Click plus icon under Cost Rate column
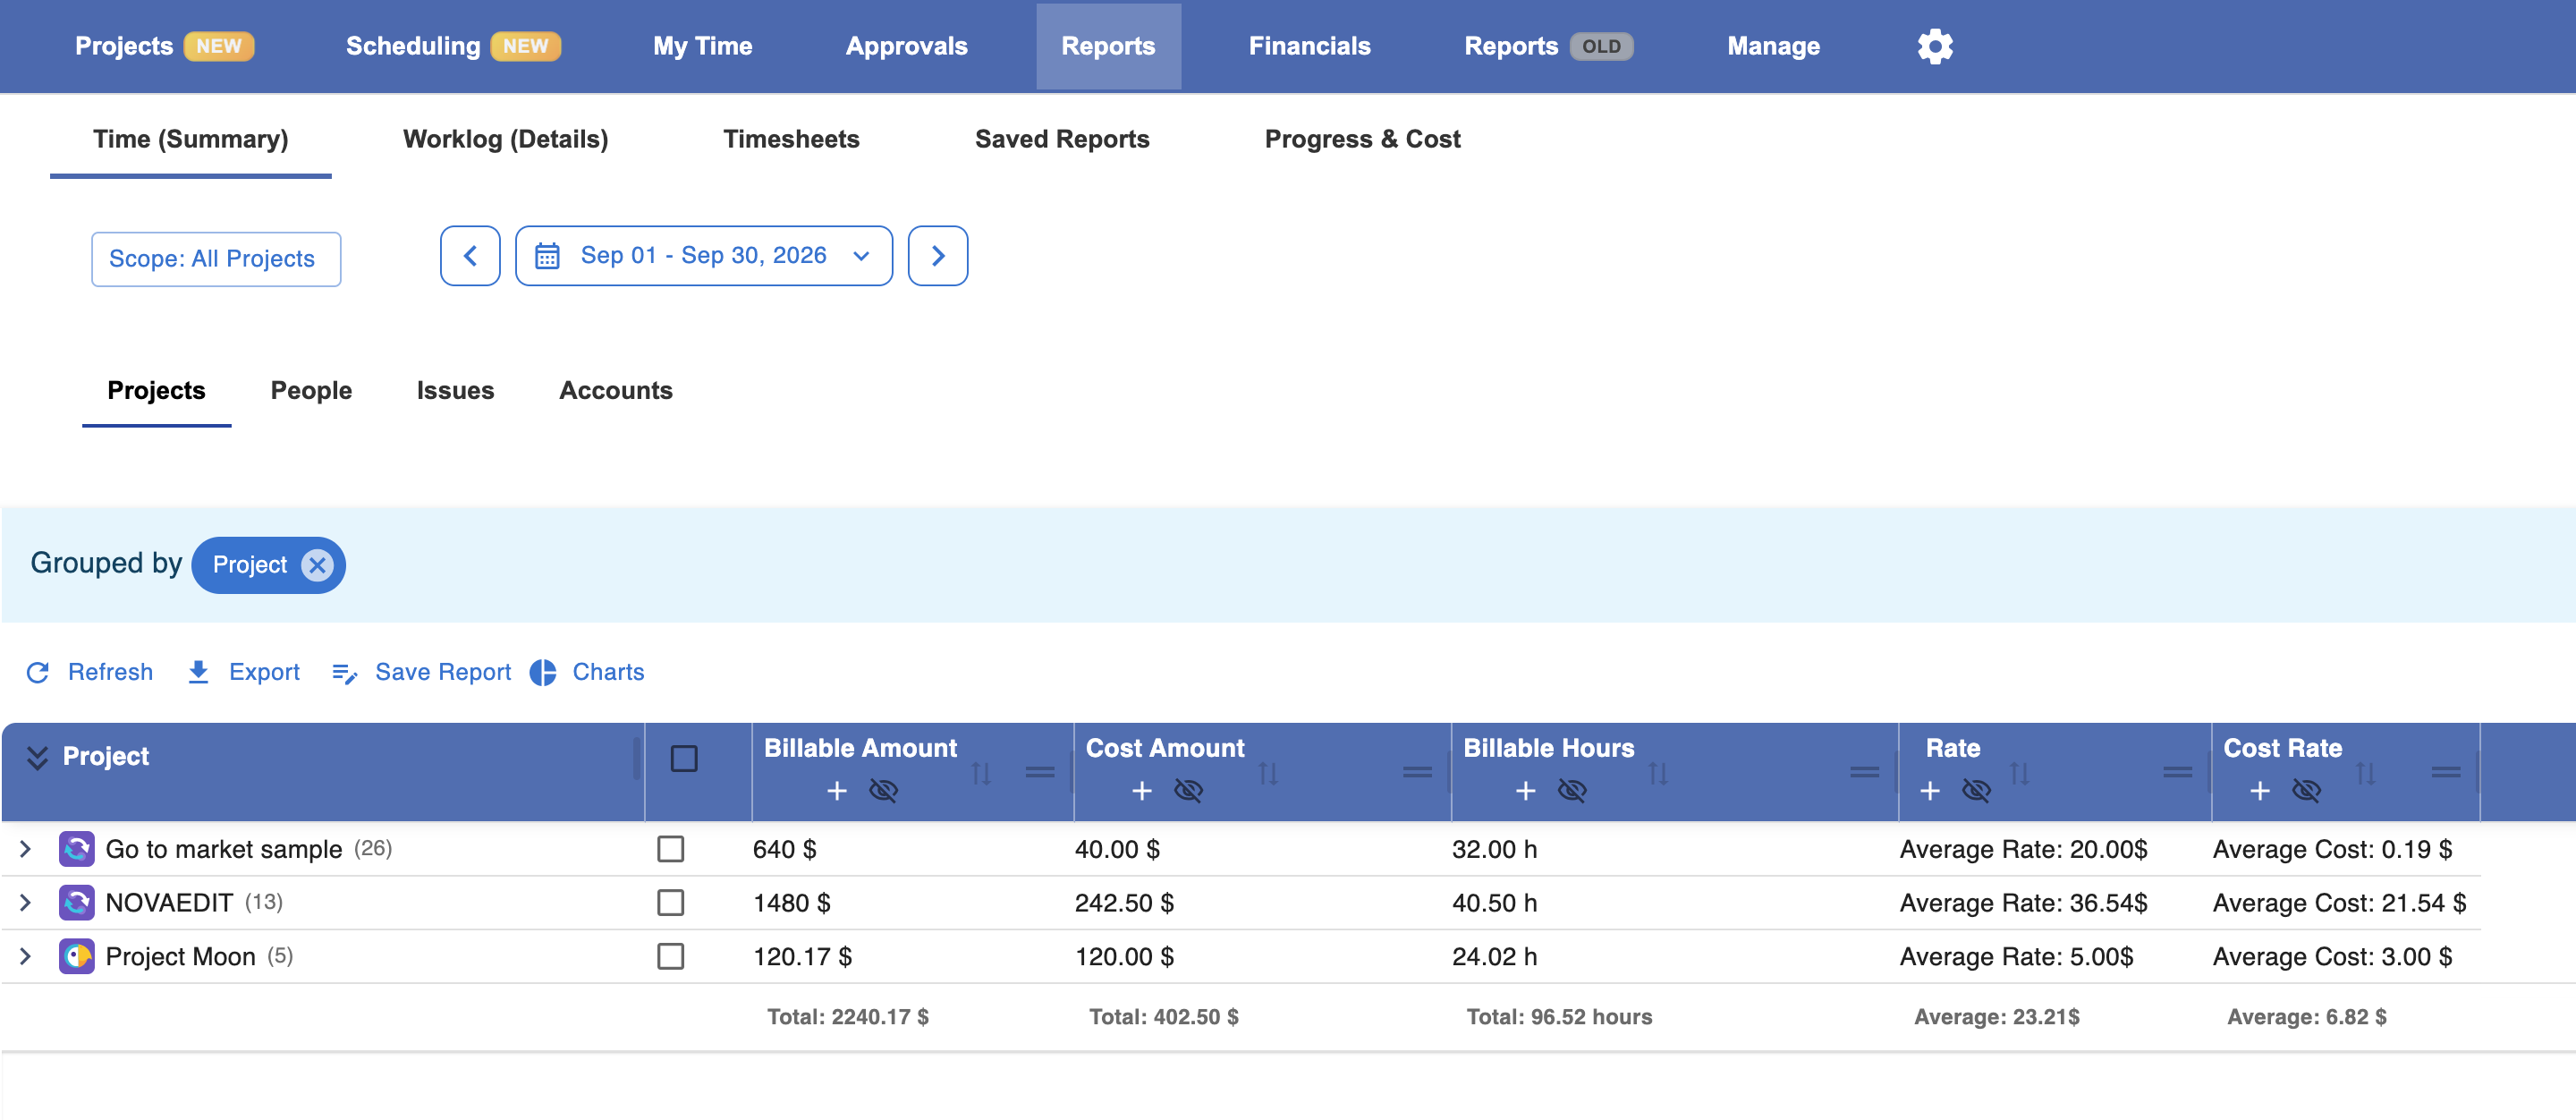 pos(2260,791)
